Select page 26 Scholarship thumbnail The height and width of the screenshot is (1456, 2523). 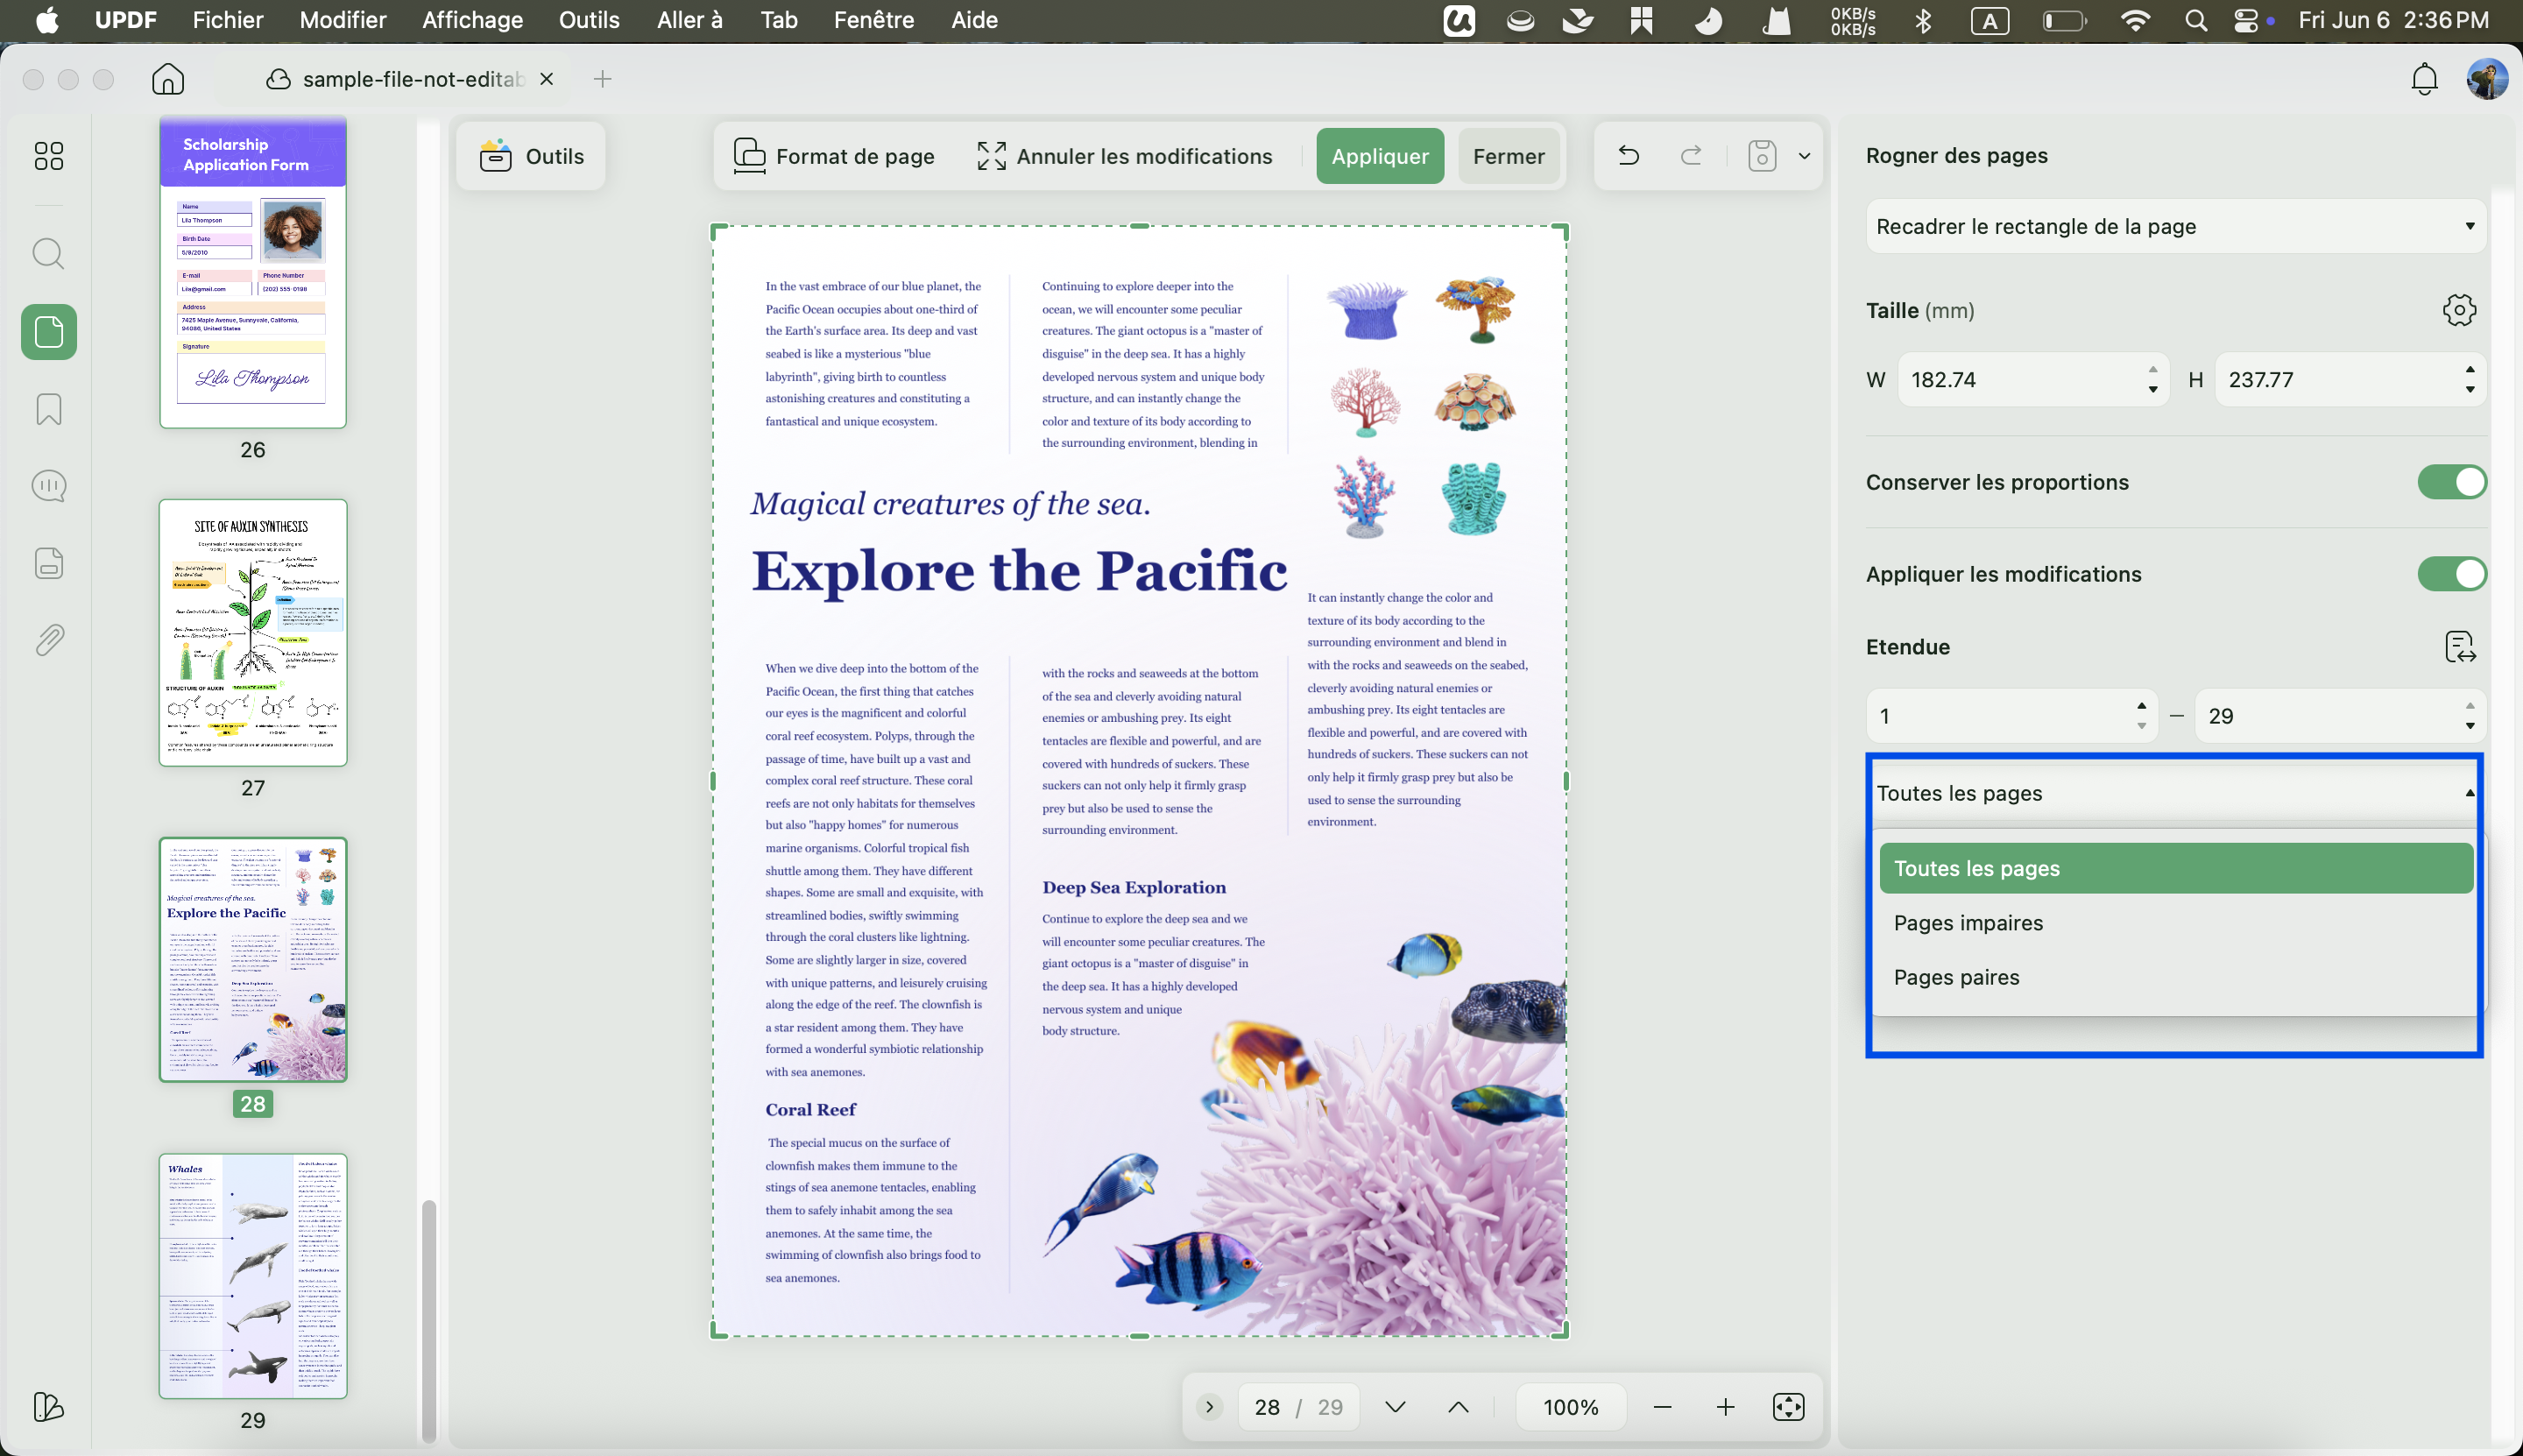click(253, 272)
